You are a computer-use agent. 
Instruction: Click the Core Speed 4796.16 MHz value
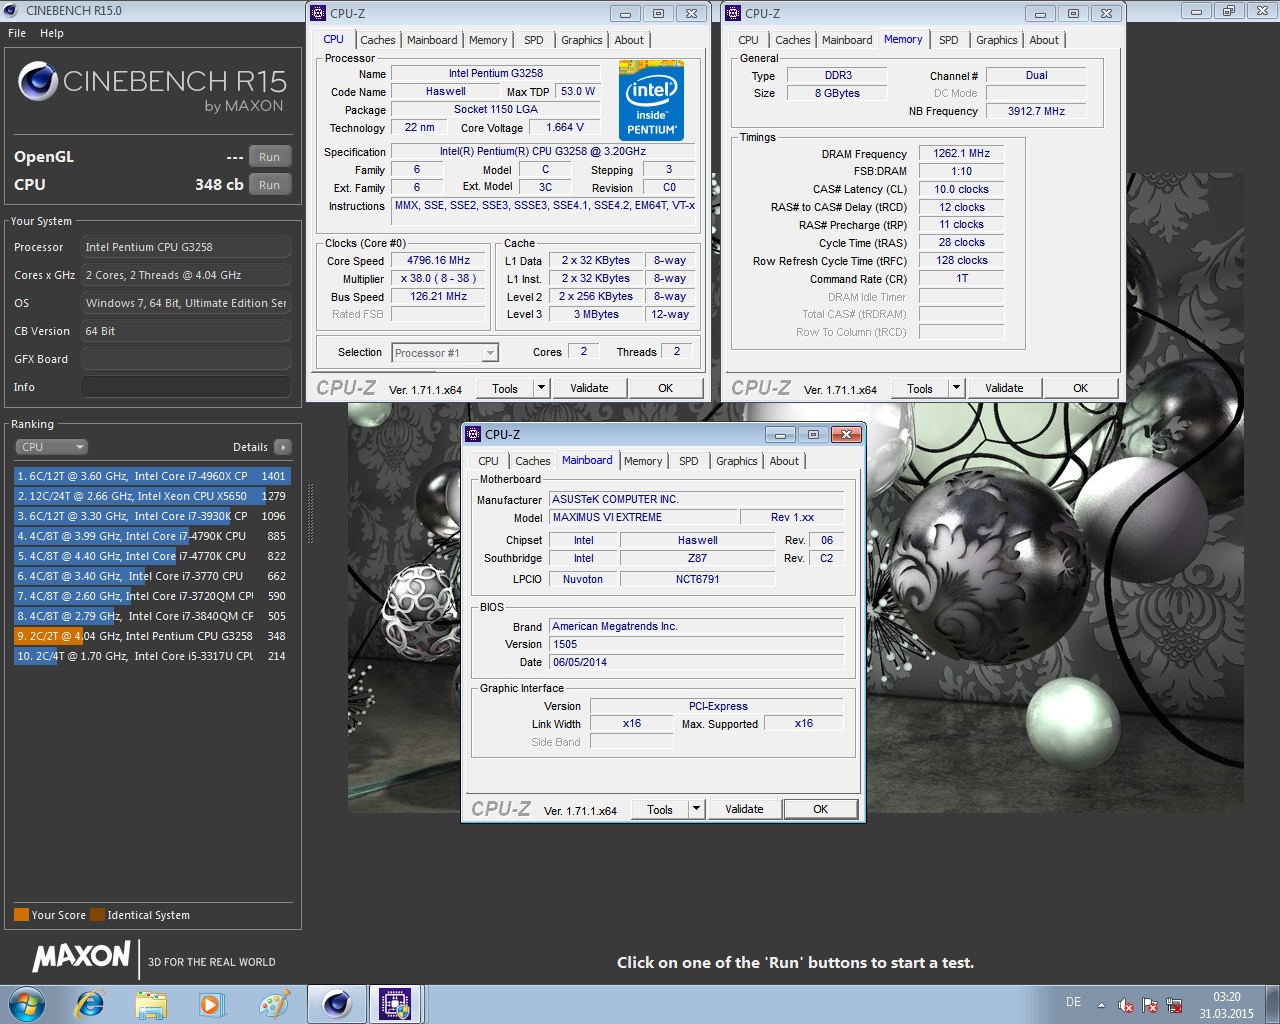(438, 261)
